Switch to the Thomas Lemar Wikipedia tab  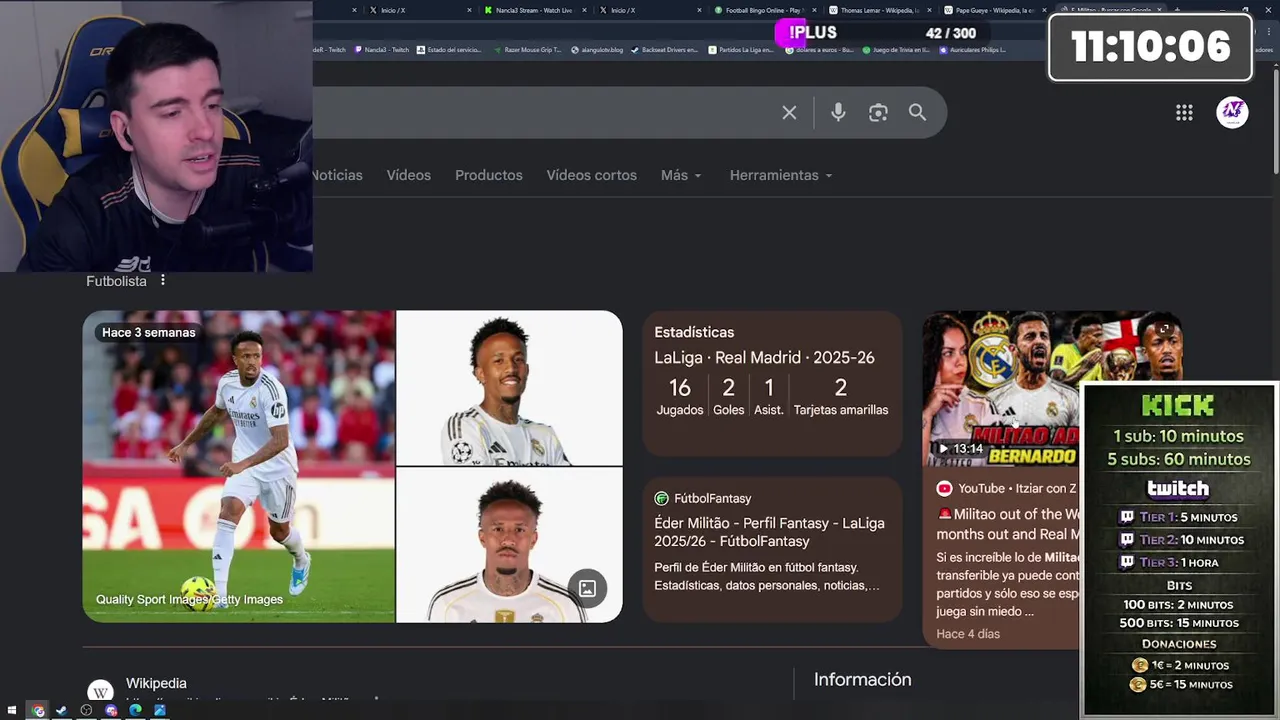point(878,10)
